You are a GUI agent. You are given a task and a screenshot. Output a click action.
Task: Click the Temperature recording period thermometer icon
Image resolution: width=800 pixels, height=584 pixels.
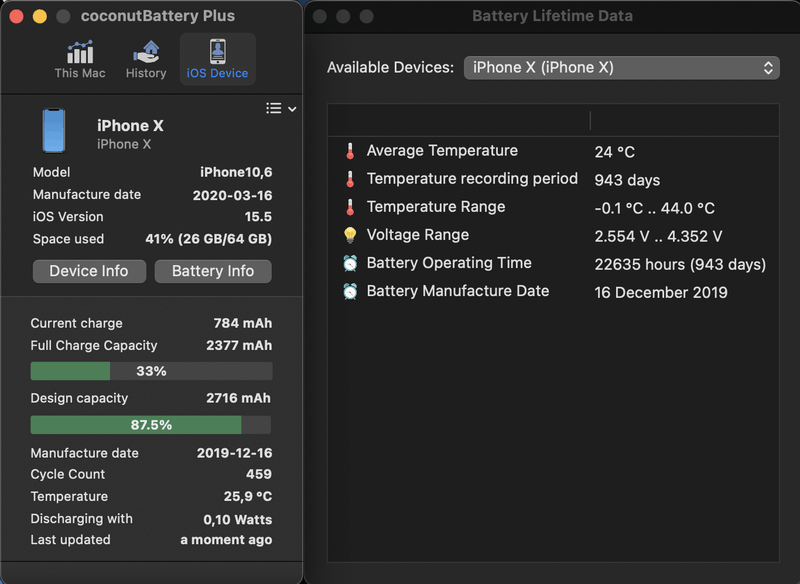pyautogui.click(x=350, y=180)
